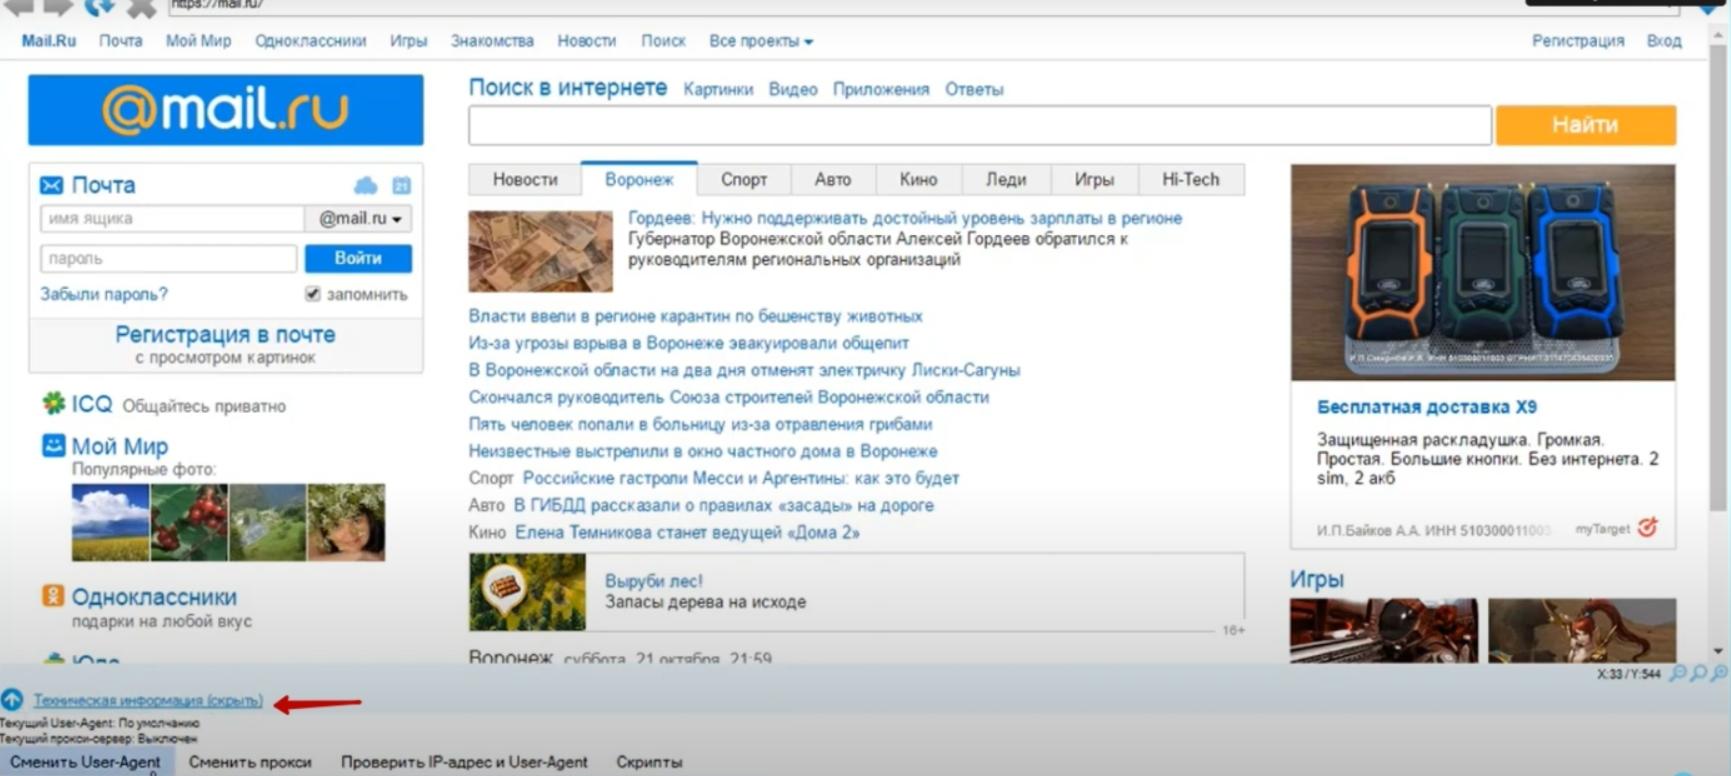This screenshot has width=1731, height=776.
Task: Open Одноклассники in the top navigation
Action: tap(310, 41)
